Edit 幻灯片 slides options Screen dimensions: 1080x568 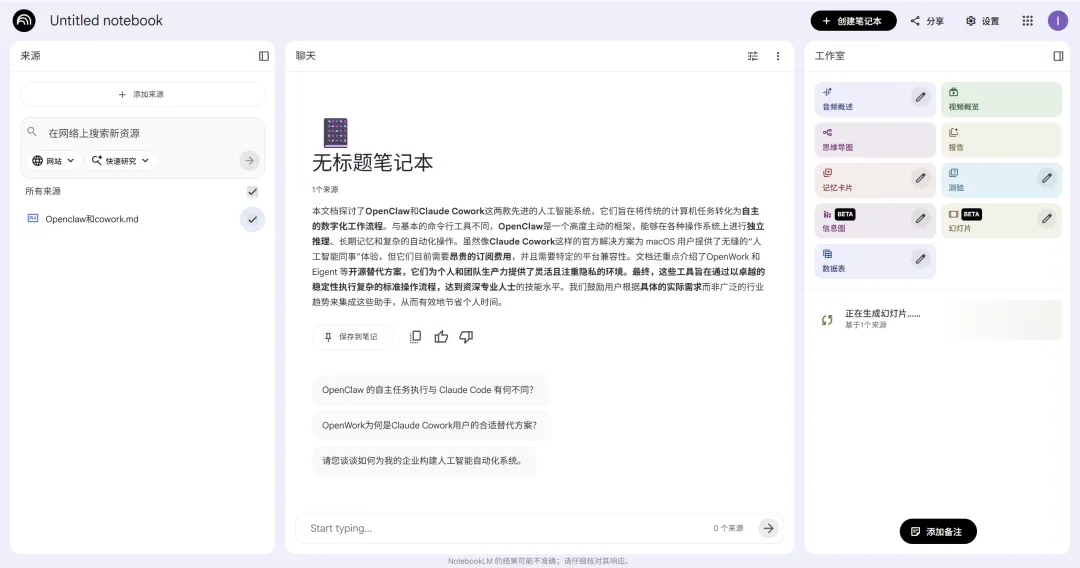(1046, 219)
